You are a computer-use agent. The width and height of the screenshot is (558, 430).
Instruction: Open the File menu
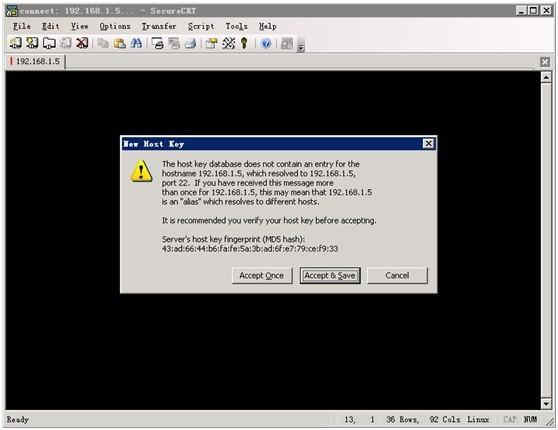click(22, 26)
